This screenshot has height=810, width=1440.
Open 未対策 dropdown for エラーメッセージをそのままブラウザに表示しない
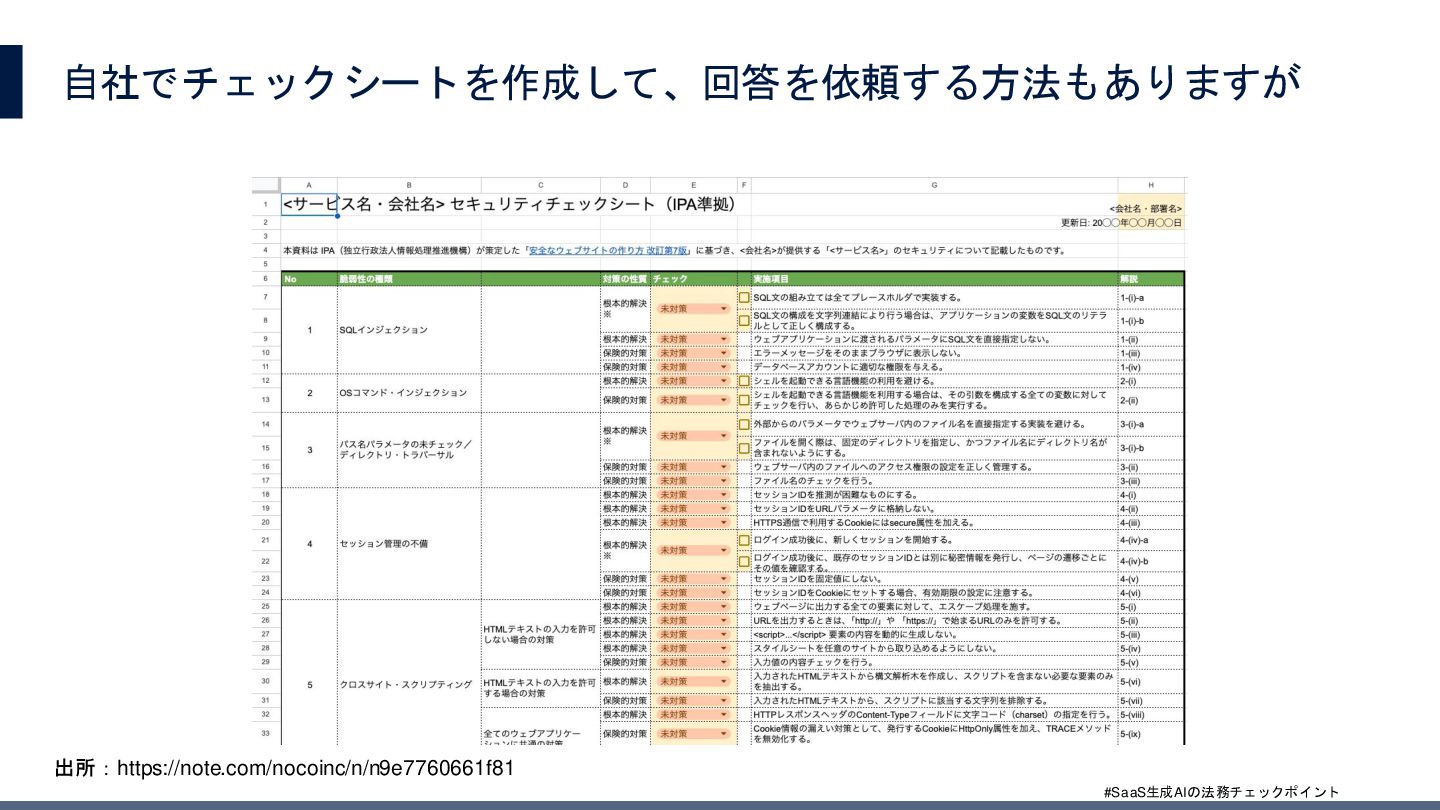pyautogui.click(x=693, y=353)
